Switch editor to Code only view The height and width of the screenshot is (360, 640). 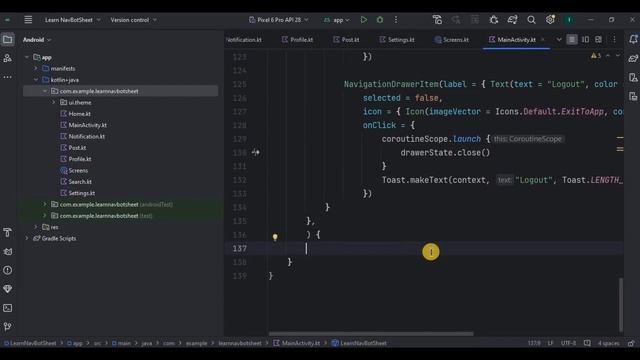click(572, 40)
